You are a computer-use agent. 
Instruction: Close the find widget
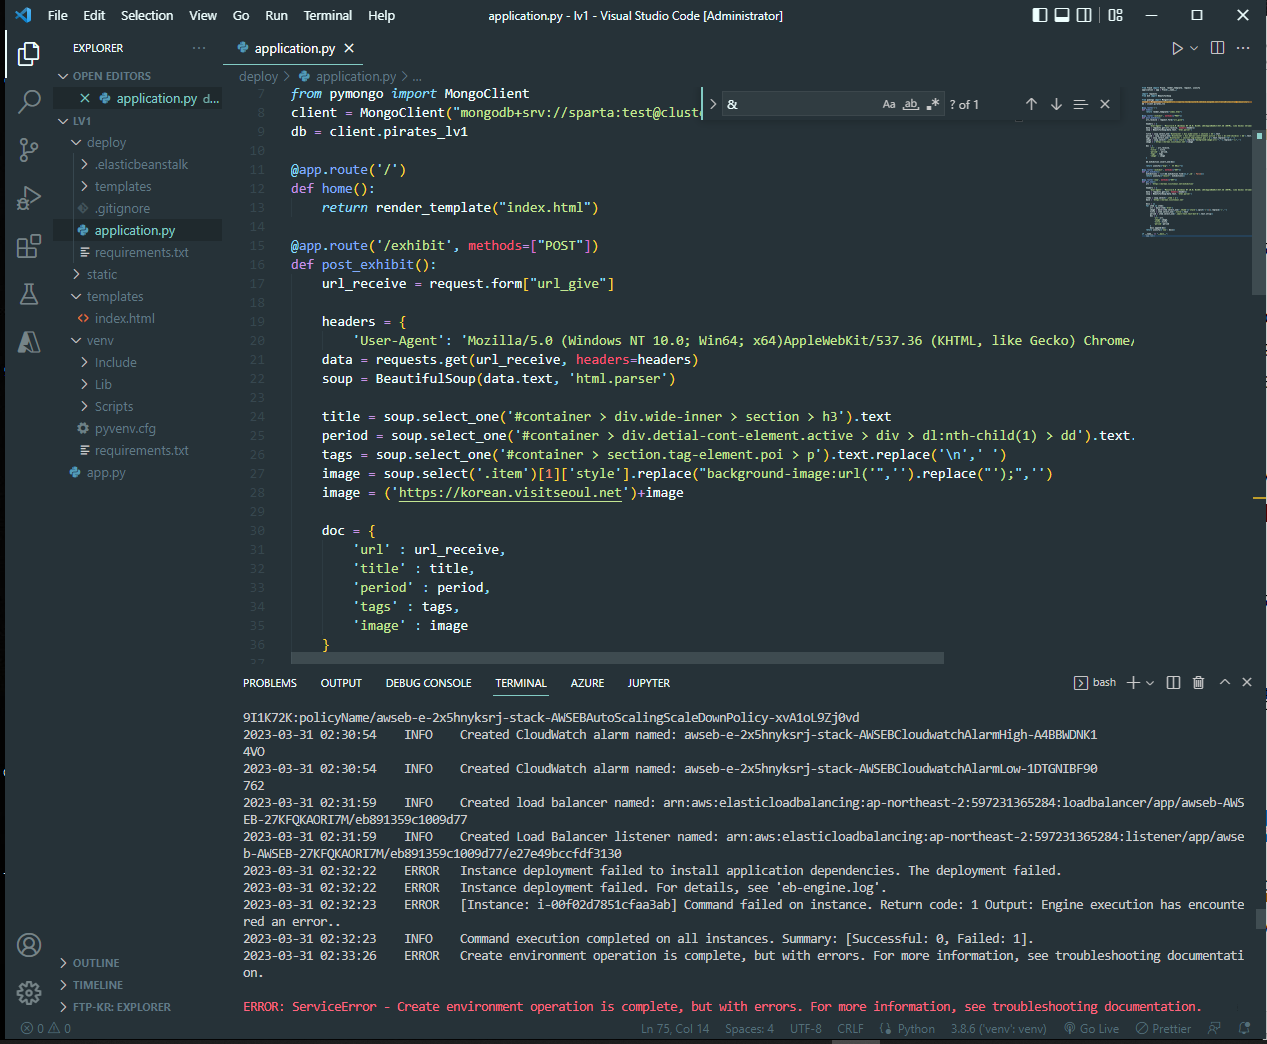pyautogui.click(x=1105, y=104)
